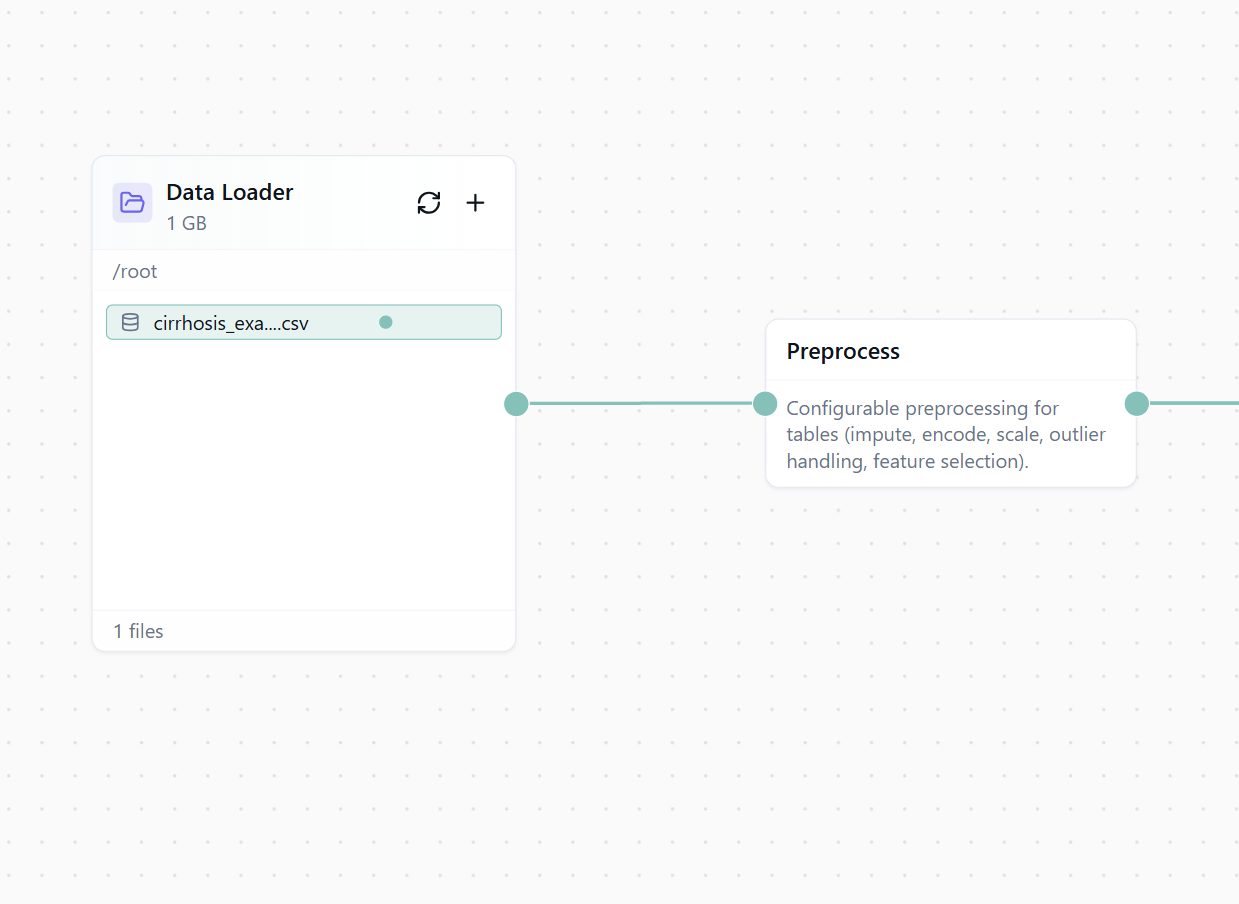
Task: Select the Data Loader output port
Action: pyautogui.click(x=516, y=404)
